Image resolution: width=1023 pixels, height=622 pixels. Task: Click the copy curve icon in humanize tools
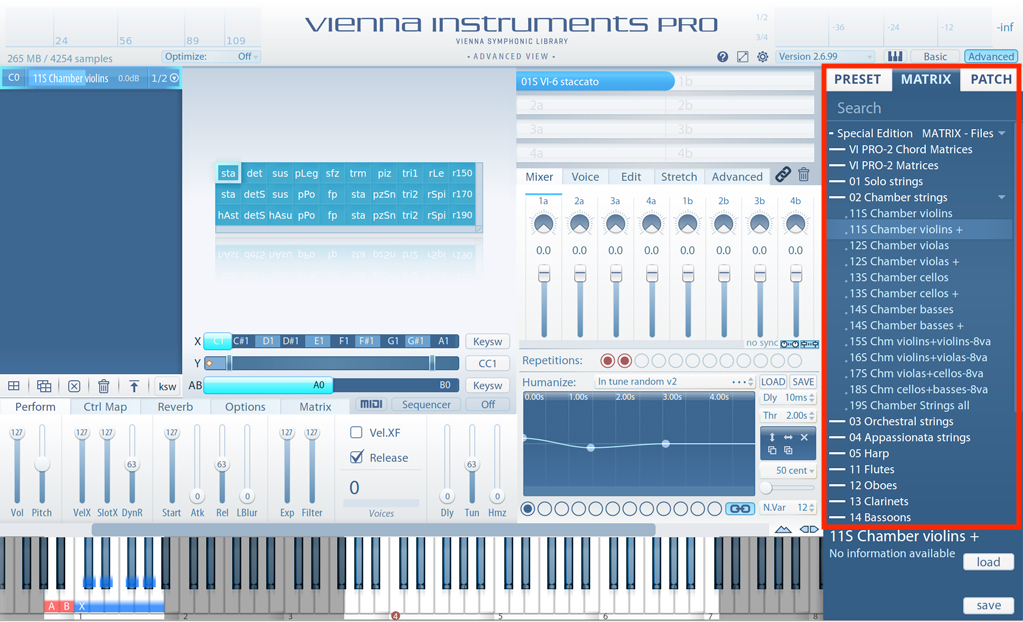click(x=772, y=450)
